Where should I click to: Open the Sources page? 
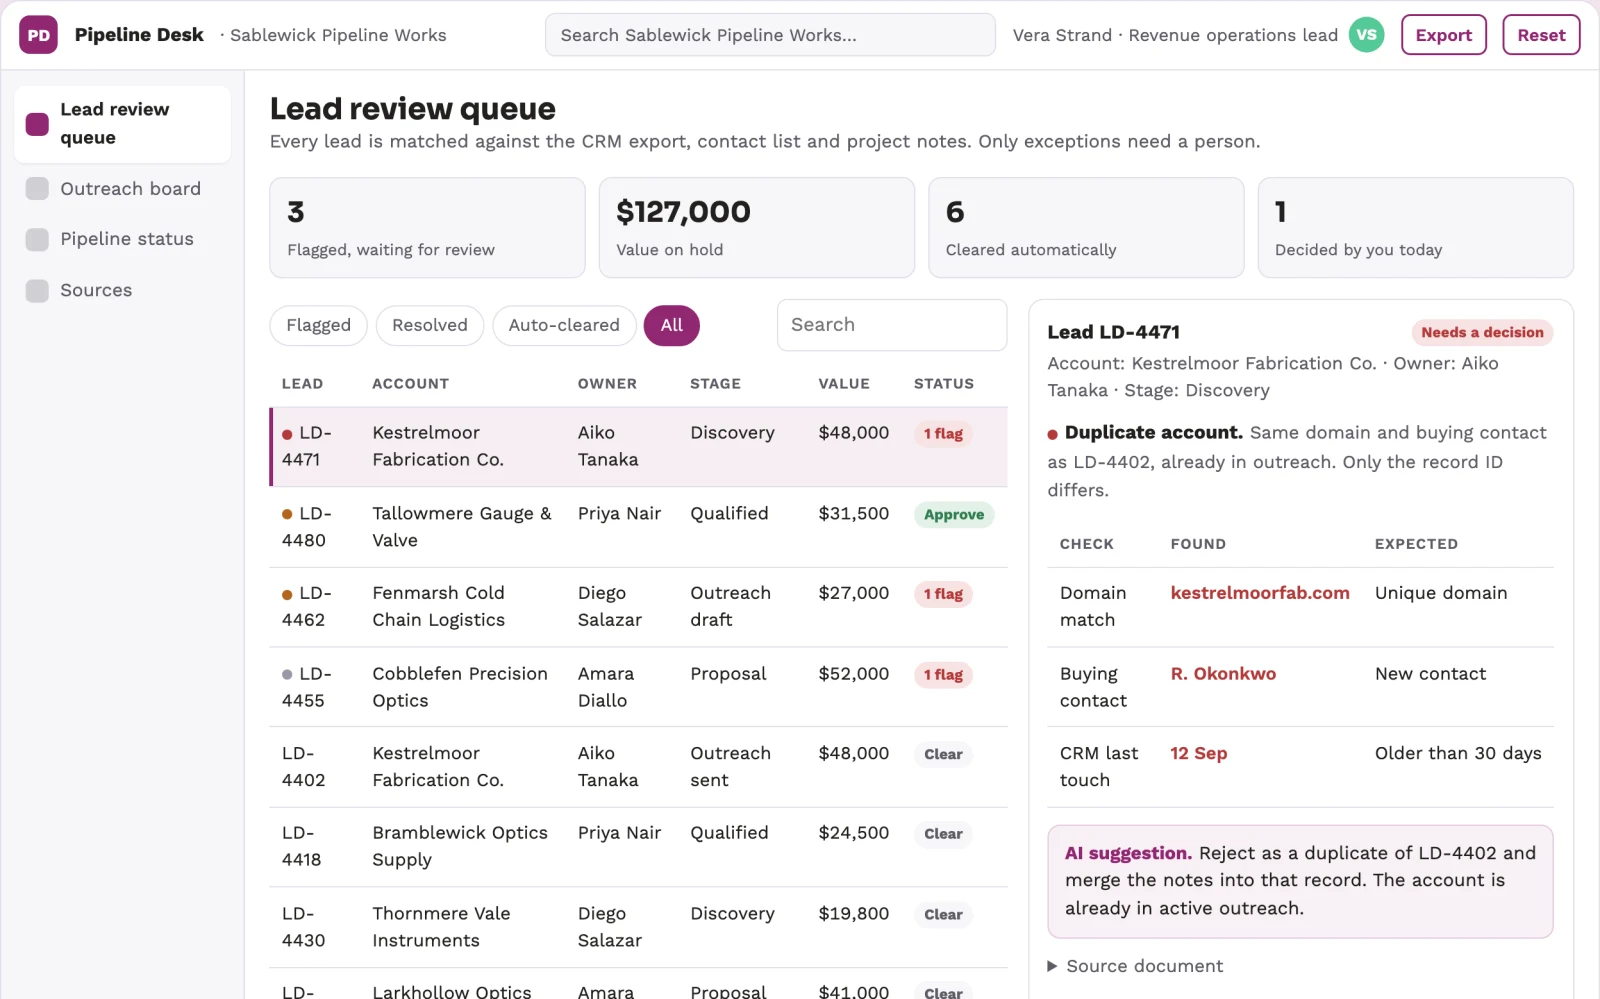coord(122,290)
